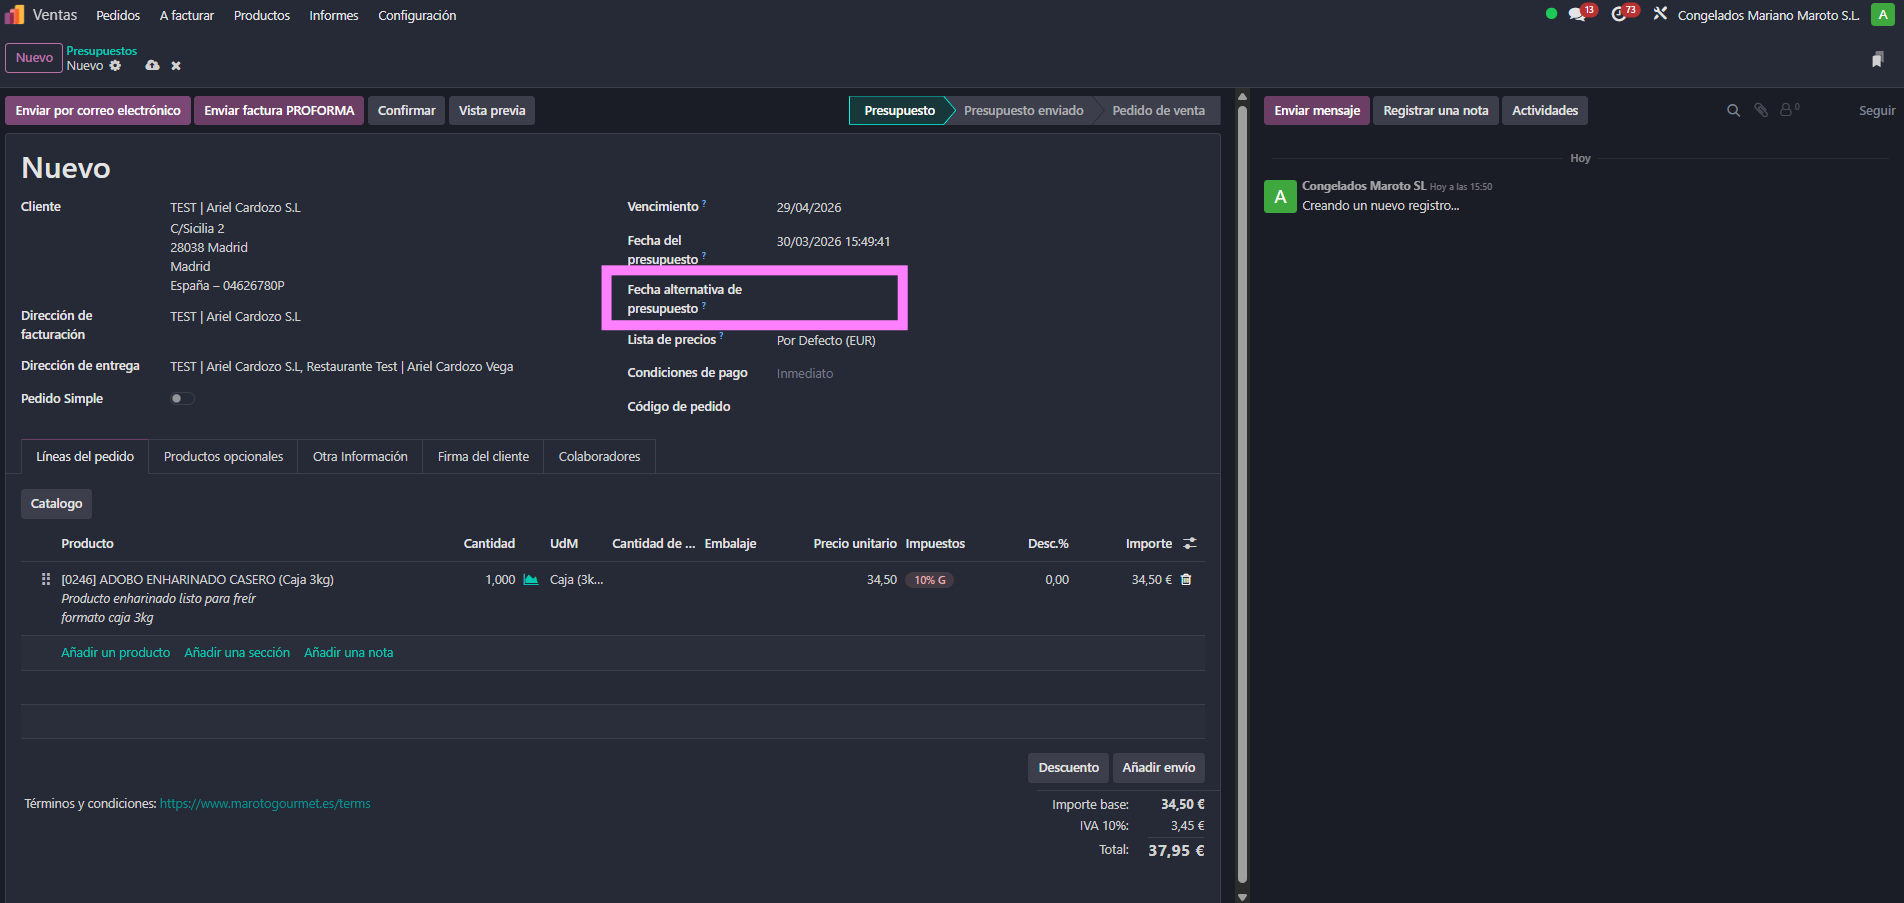Discard changes with the X icon
This screenshot has height=903, width=1904.
tap(176, 66)
